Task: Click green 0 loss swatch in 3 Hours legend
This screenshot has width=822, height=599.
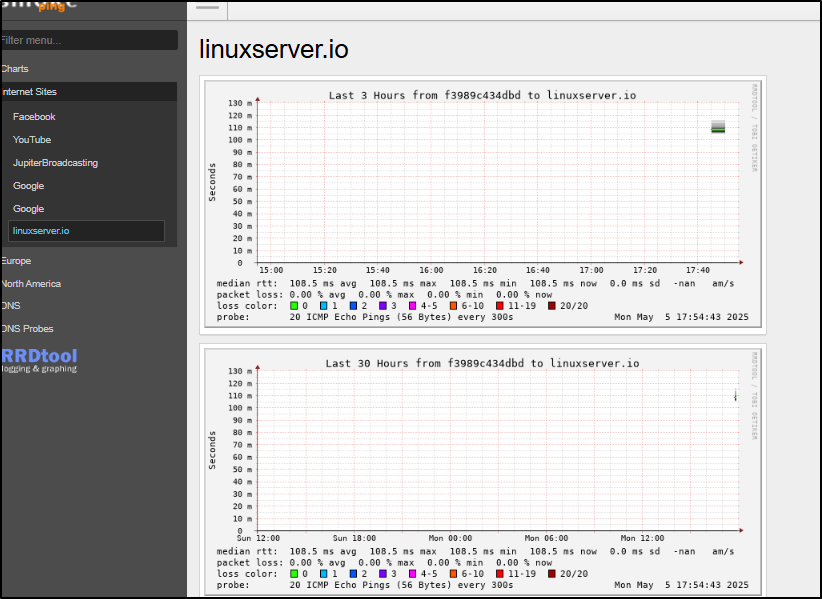Action: [x=294, y=306]
